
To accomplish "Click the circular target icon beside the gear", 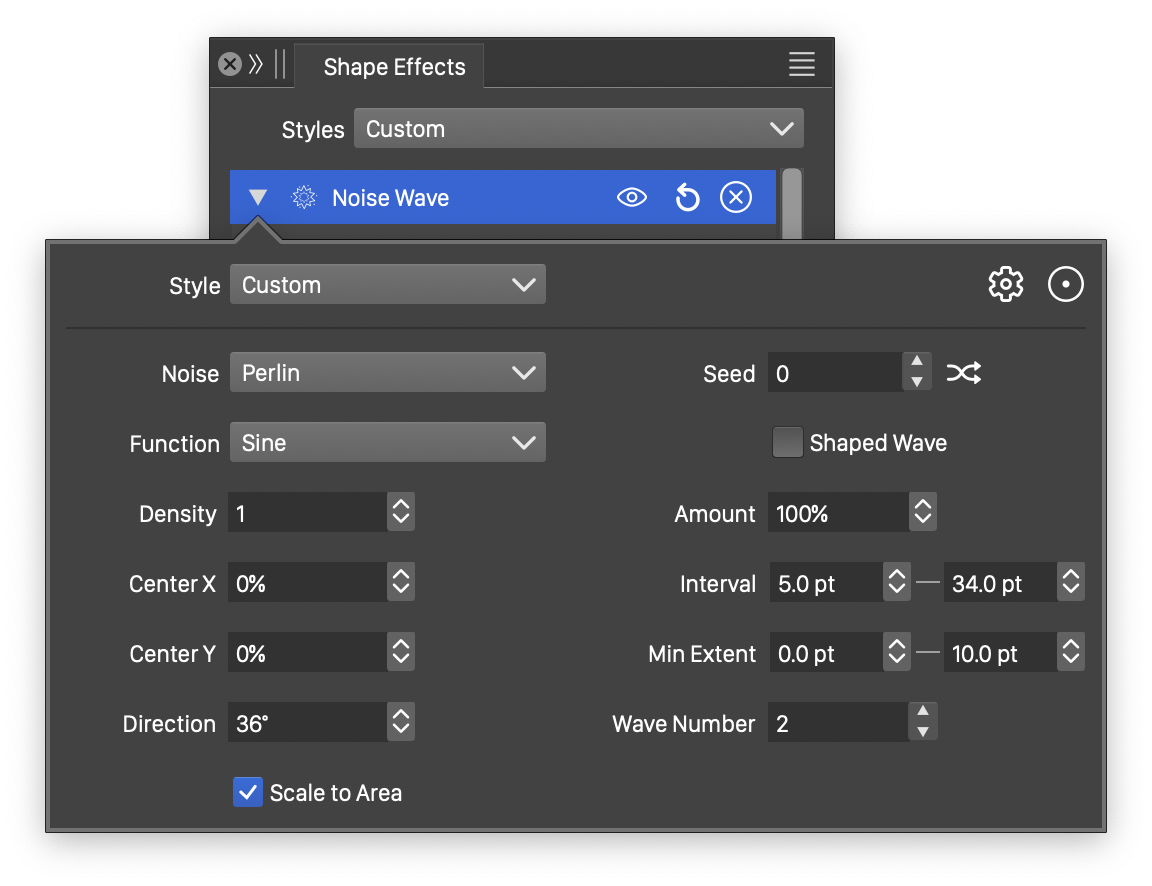I will (1066, 285).
